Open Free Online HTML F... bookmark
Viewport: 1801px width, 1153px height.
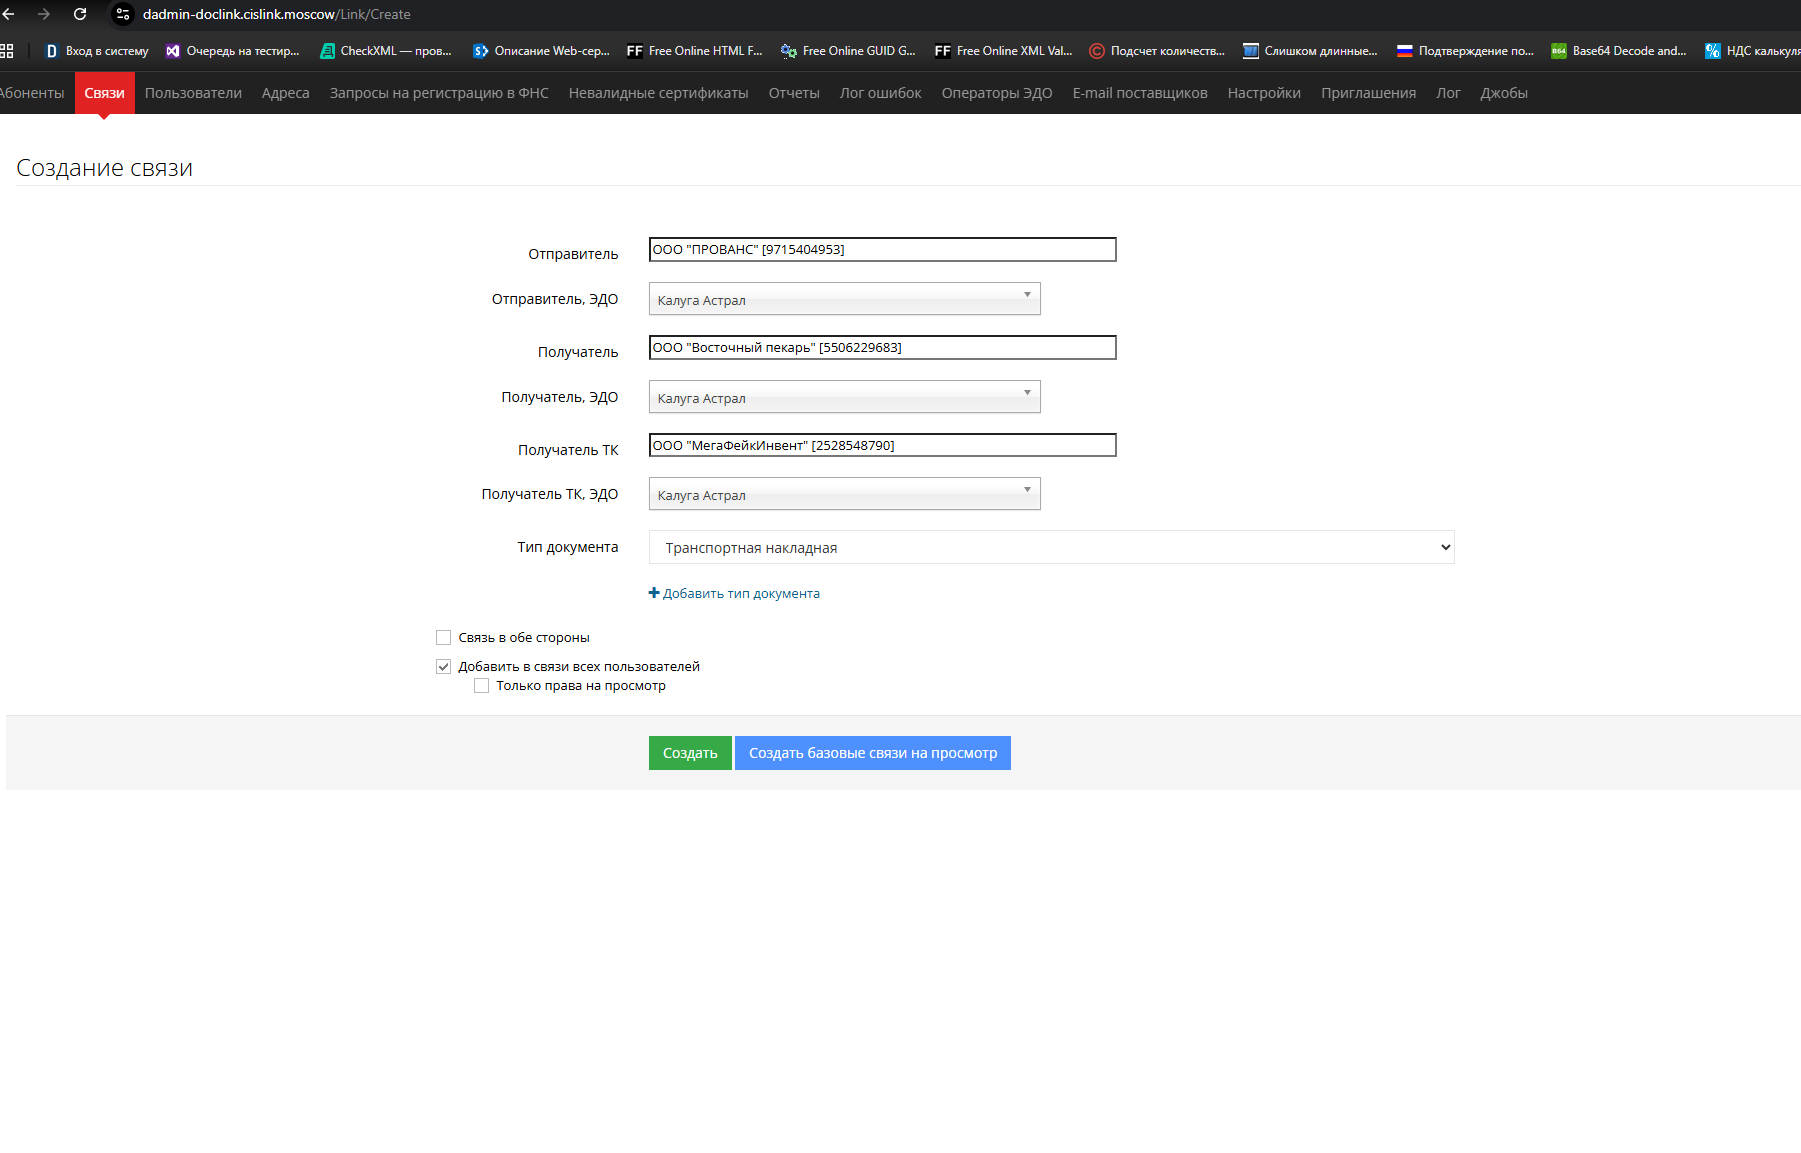click(695, 51)
